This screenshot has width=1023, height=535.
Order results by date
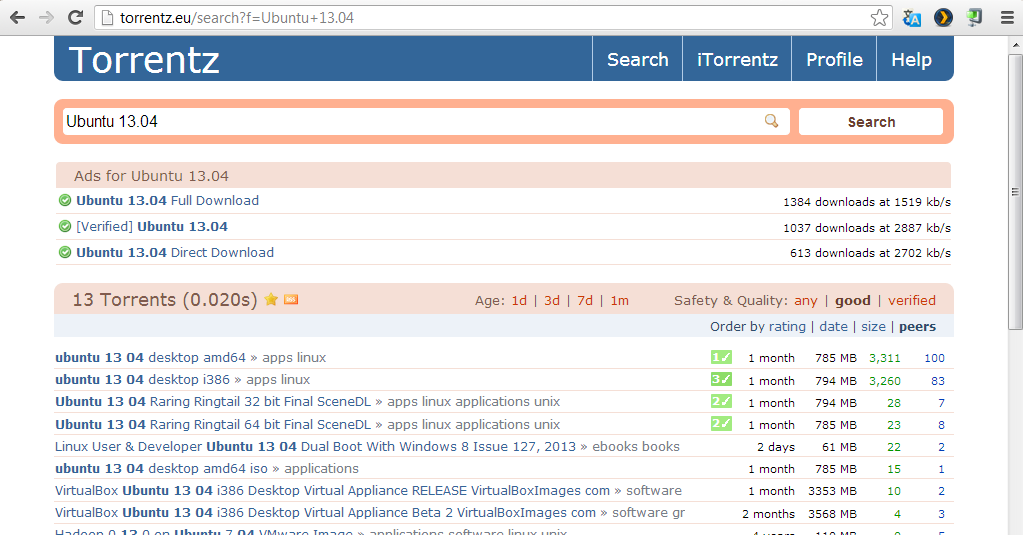coord(834,326)
